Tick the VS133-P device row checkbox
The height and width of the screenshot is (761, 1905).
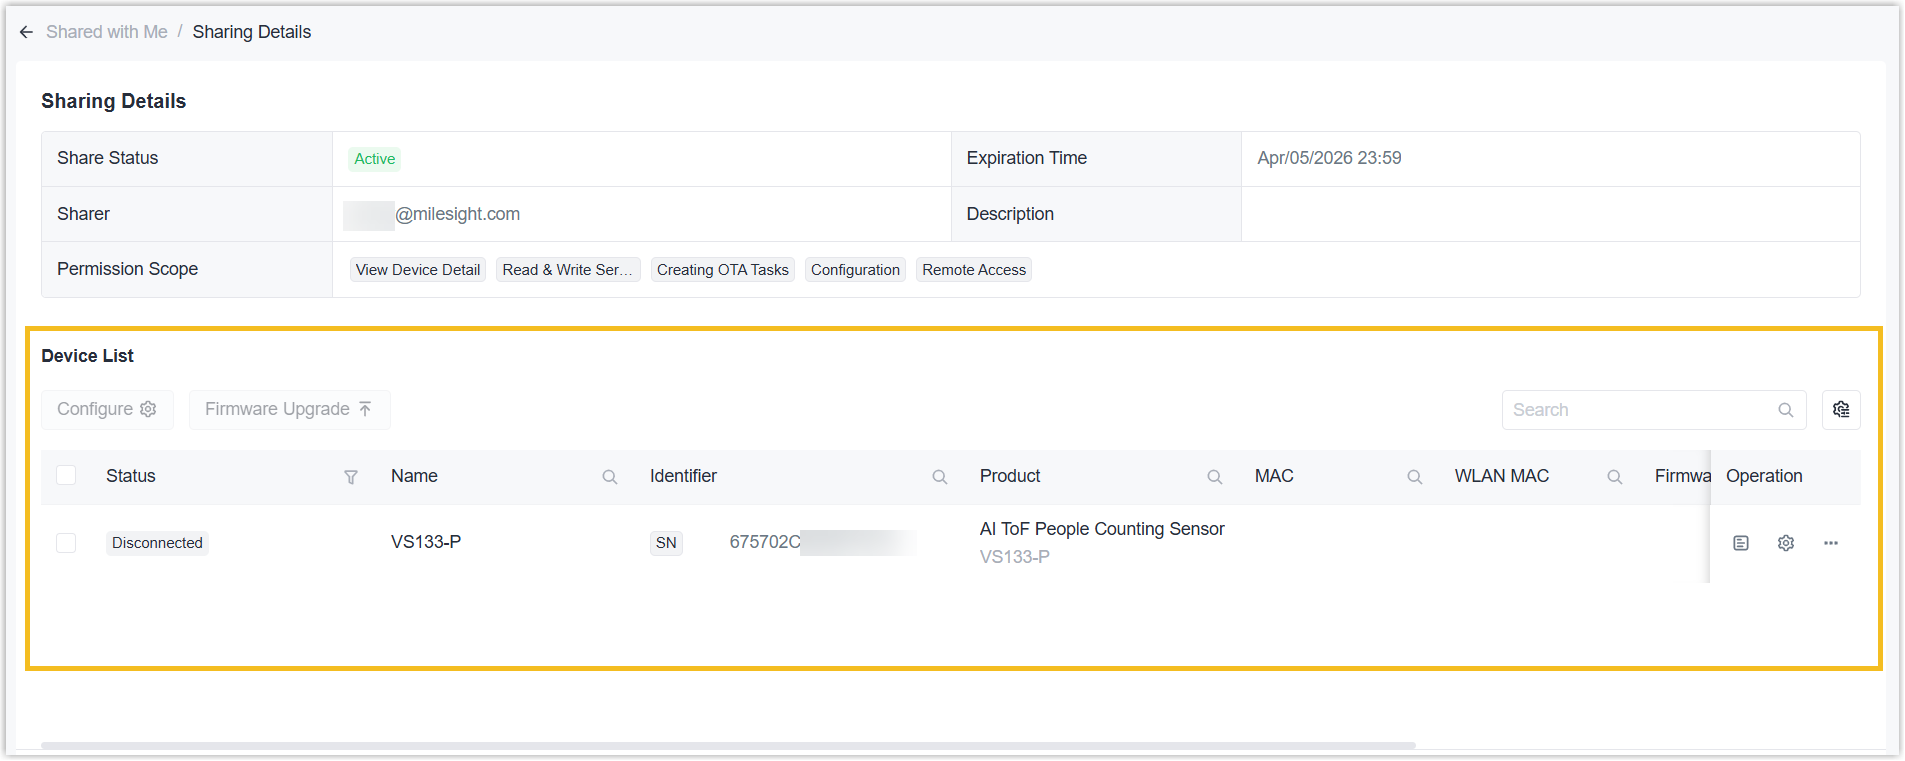(66, 543)
